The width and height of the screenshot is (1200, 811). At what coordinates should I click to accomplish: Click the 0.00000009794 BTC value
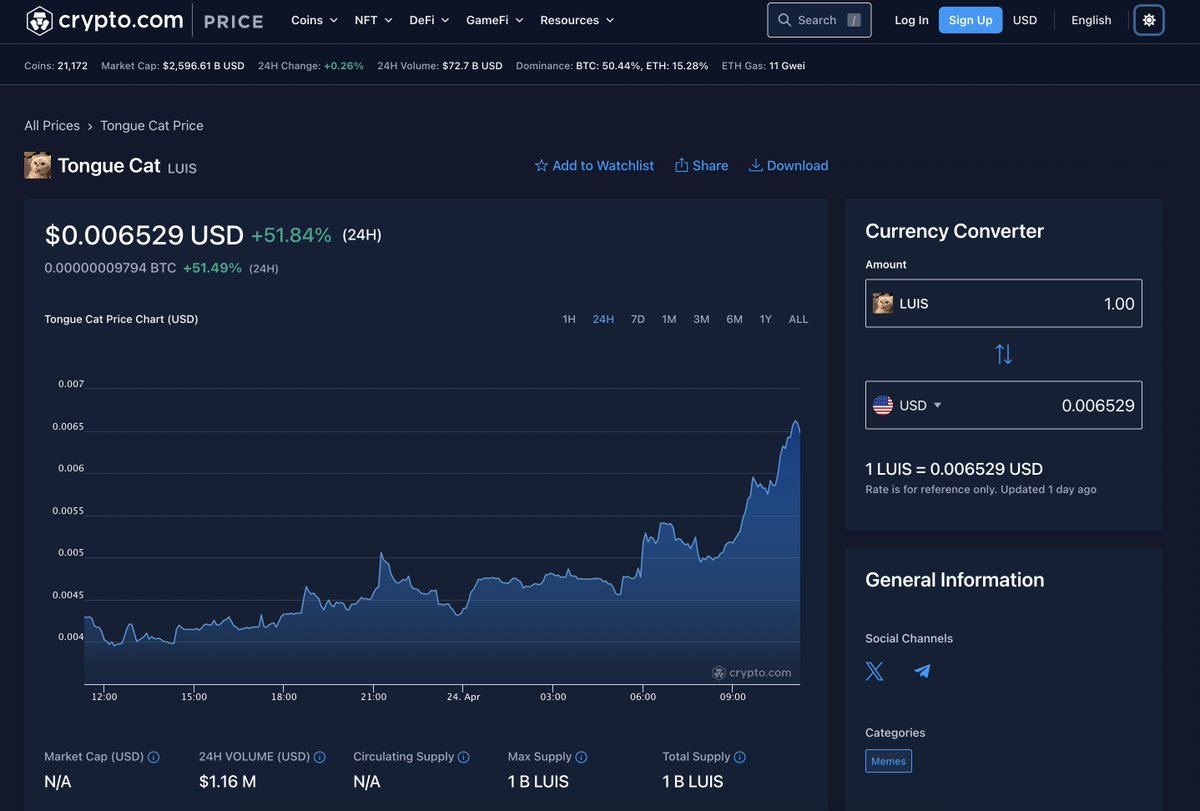110,268
